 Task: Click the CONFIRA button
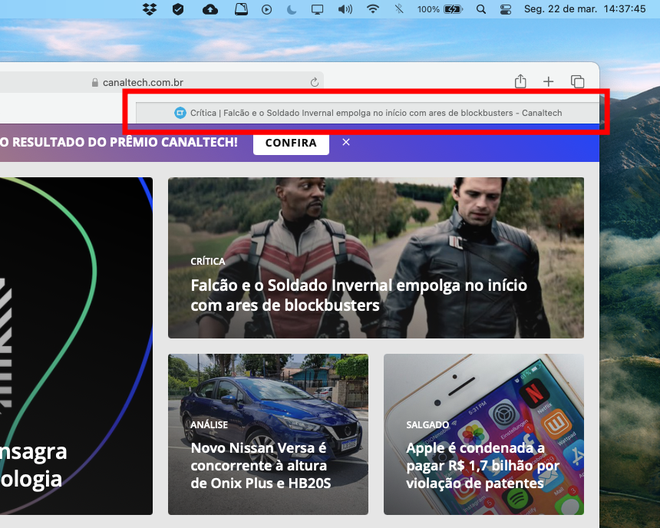[291, 143]
